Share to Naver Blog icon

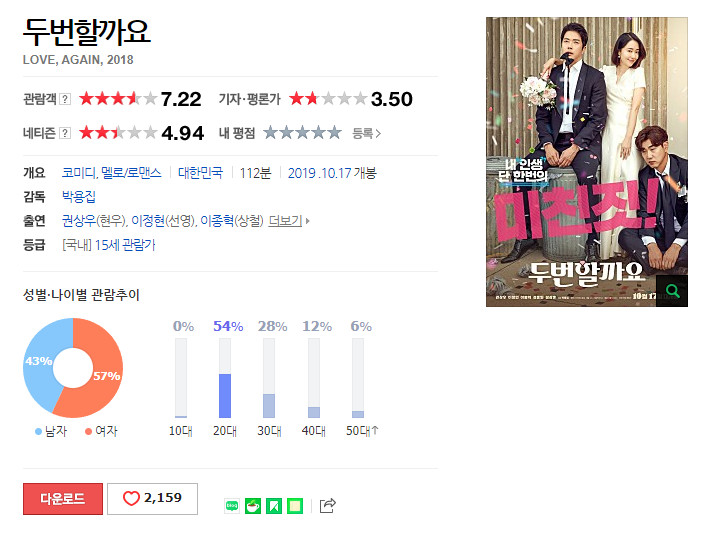232,506
